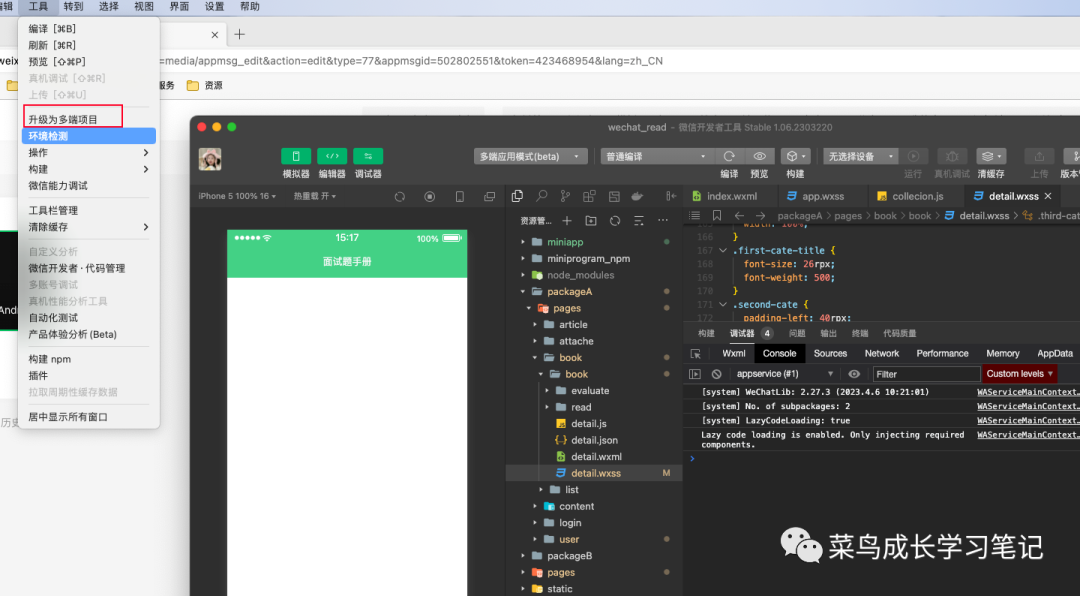
Task: Toggle the 编辑器 editor panel button
Action: pos(331,156)
